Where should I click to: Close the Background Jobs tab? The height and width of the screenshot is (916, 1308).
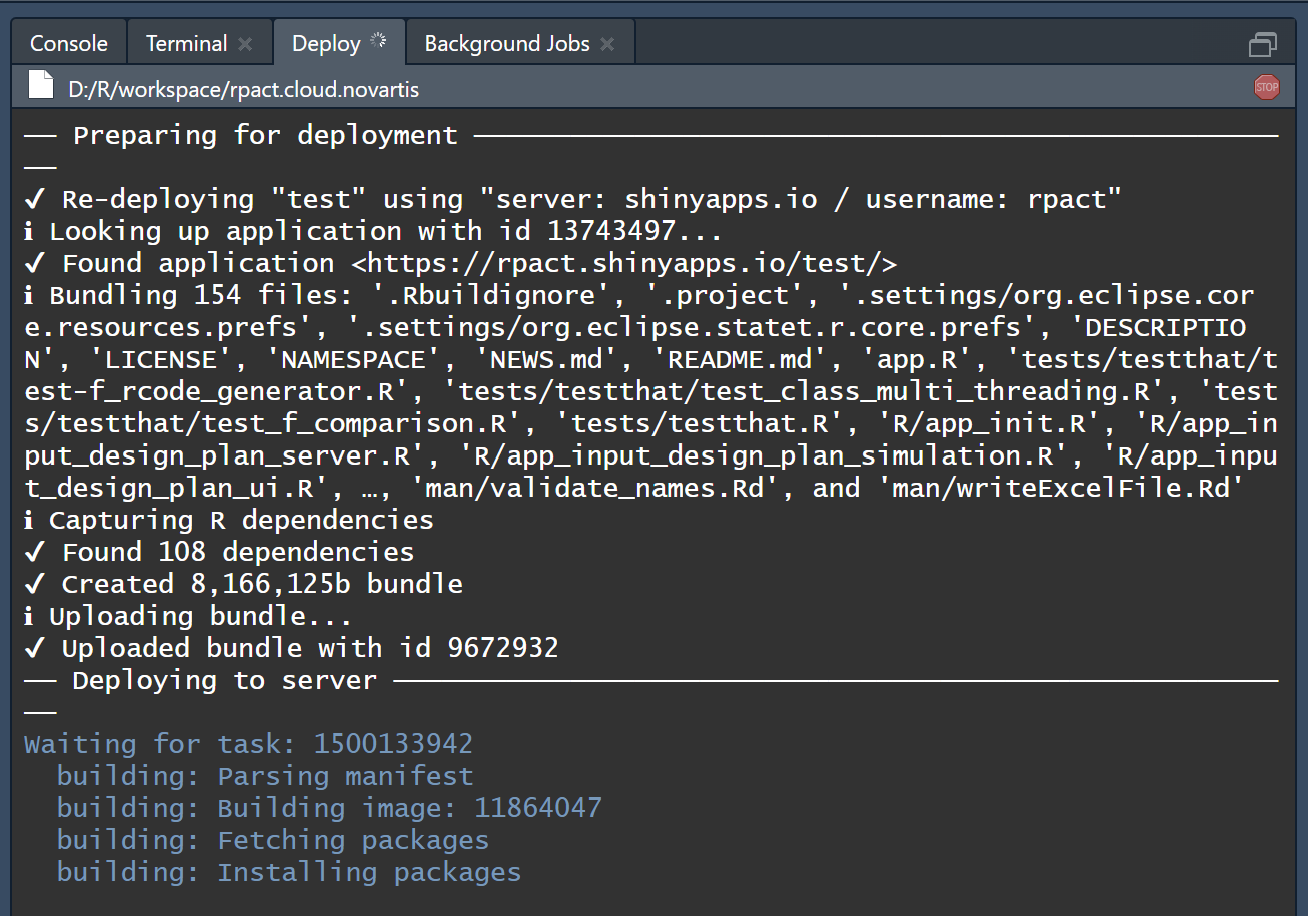(606, 43)
